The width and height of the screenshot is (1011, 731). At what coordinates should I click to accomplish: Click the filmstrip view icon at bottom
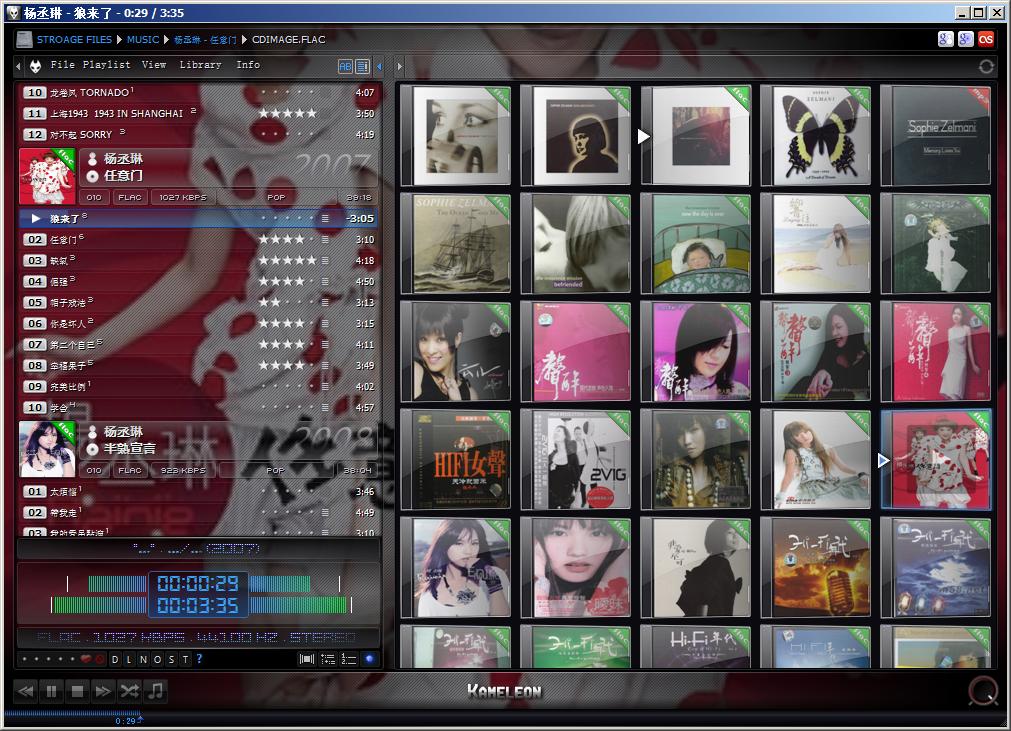click(307, 659)
